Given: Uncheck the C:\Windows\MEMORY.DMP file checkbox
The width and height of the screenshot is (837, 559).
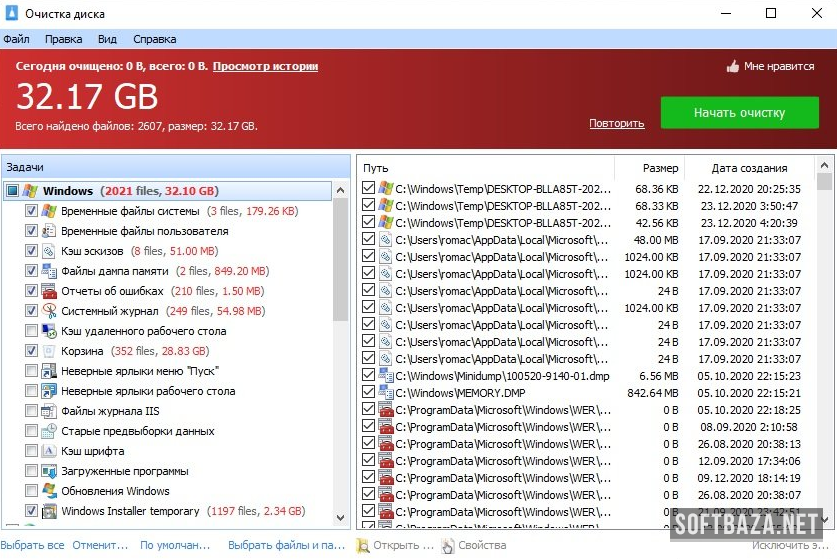Looking at the screenshot, I should pyautogui.click(x=369, y=393).
